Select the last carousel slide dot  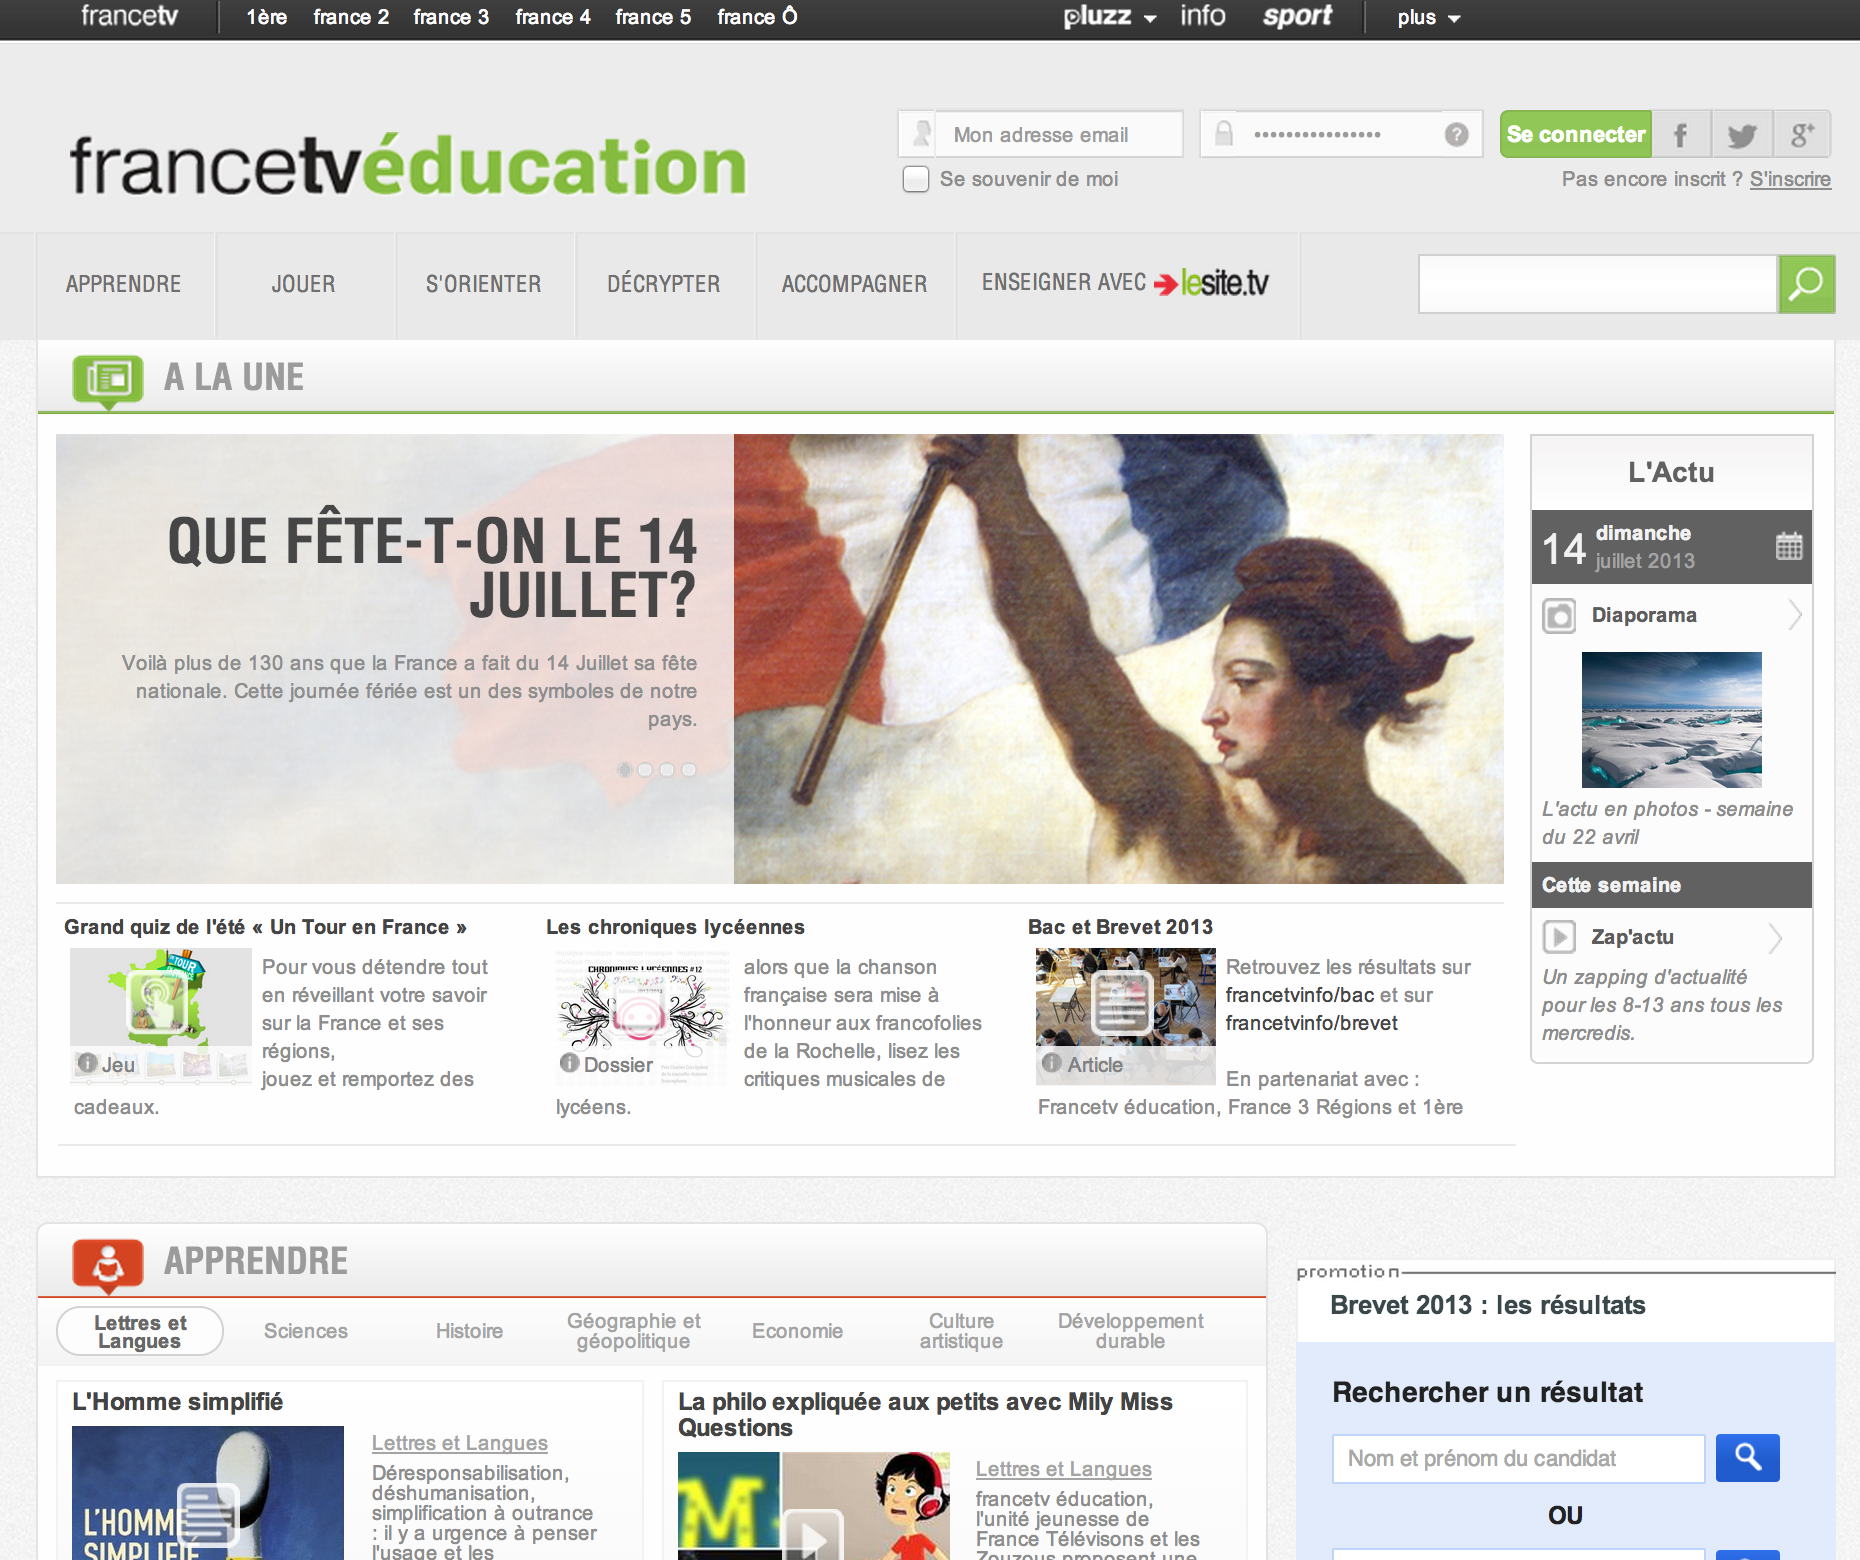tap(689, 770)
